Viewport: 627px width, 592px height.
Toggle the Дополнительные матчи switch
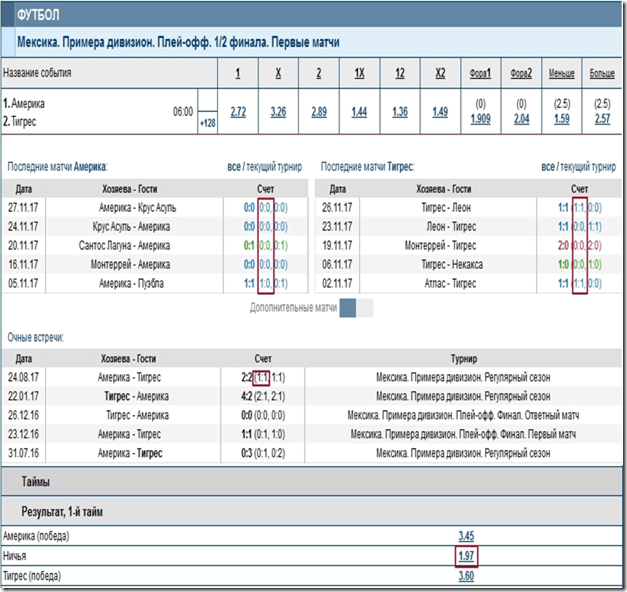356,309
